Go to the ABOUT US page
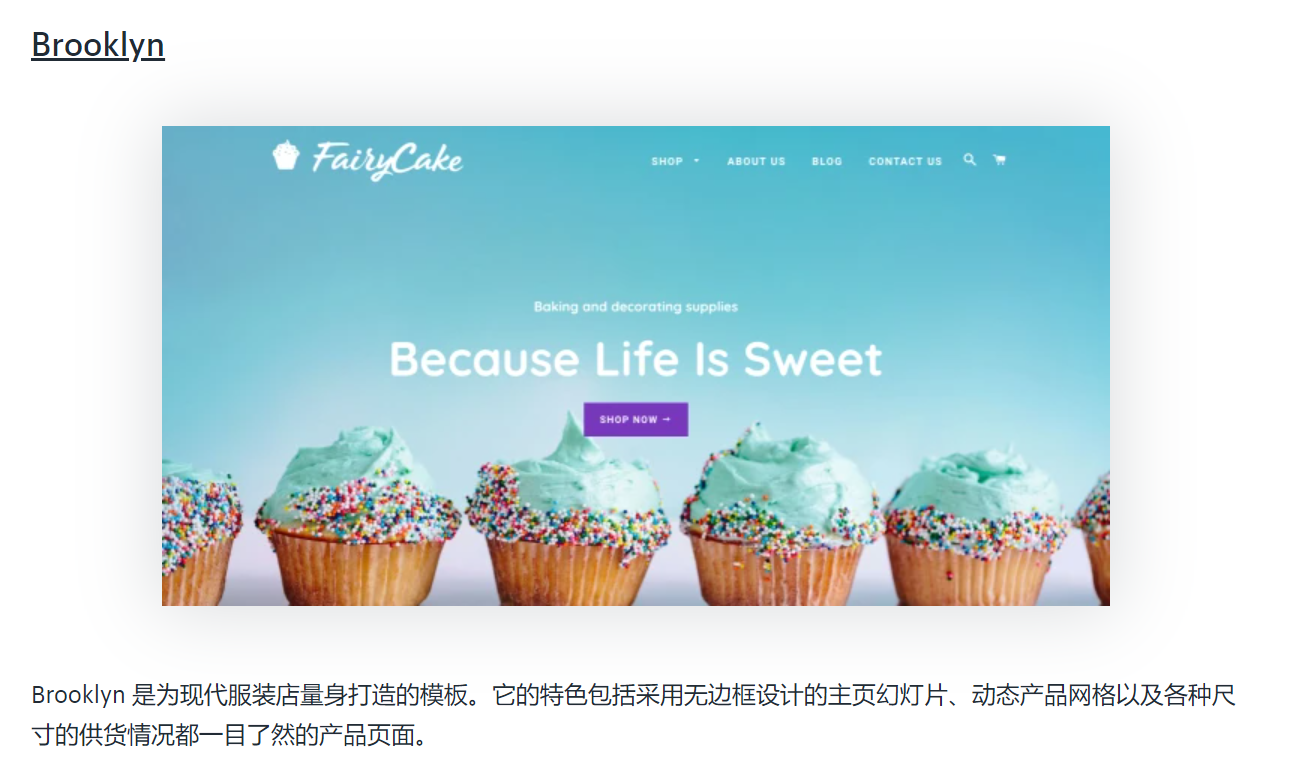This screenshot has width=1305, height=776. [756, 161]
